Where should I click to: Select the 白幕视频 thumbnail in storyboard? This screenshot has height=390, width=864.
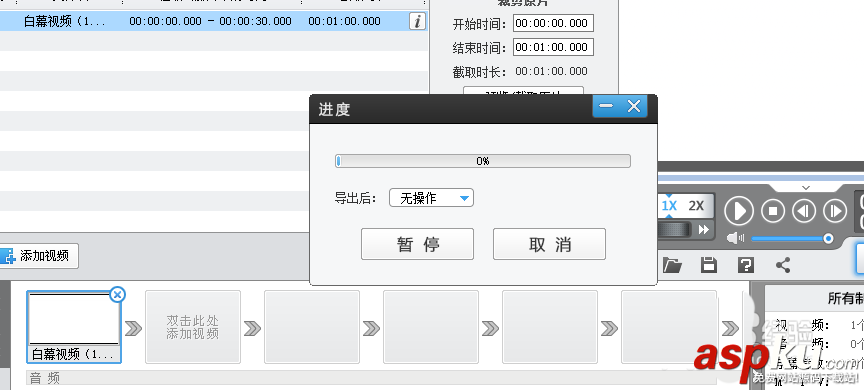(x=74, y=327)
